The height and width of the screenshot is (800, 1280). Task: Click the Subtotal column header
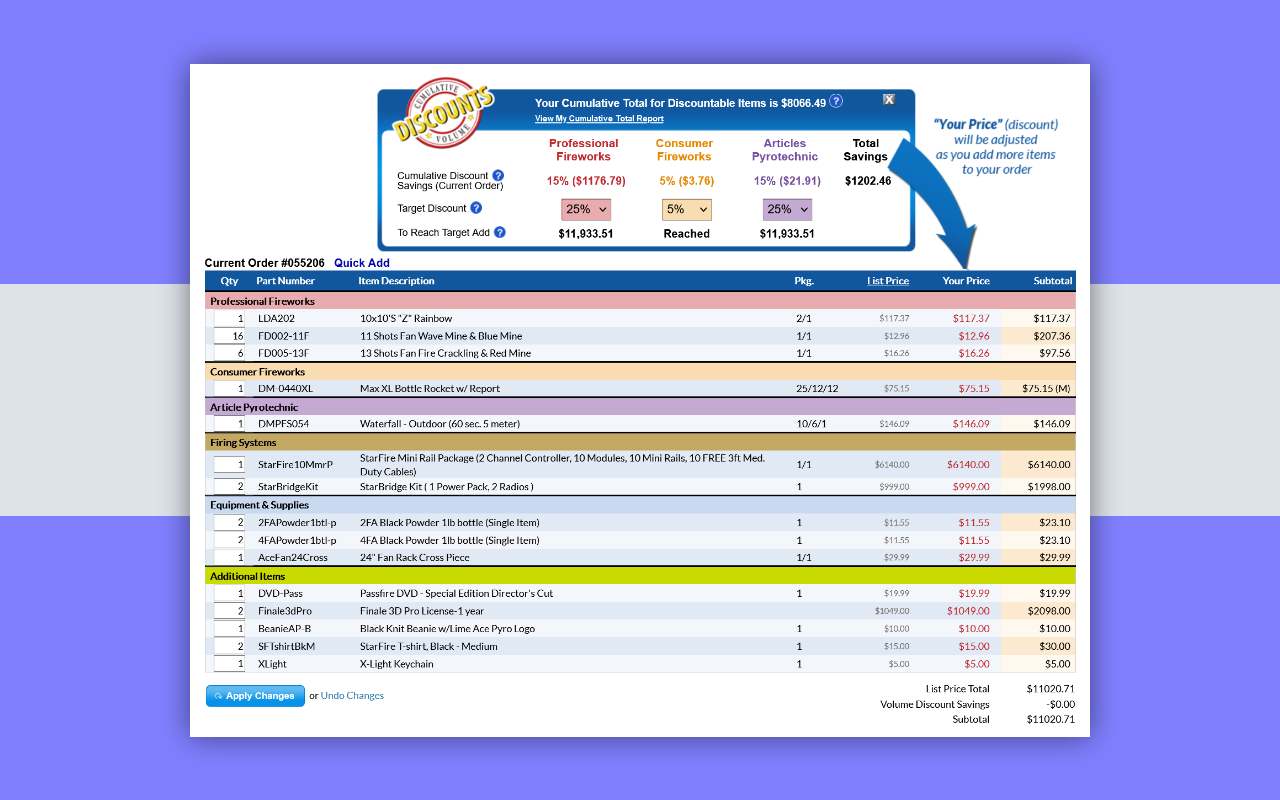[1053, 281]
